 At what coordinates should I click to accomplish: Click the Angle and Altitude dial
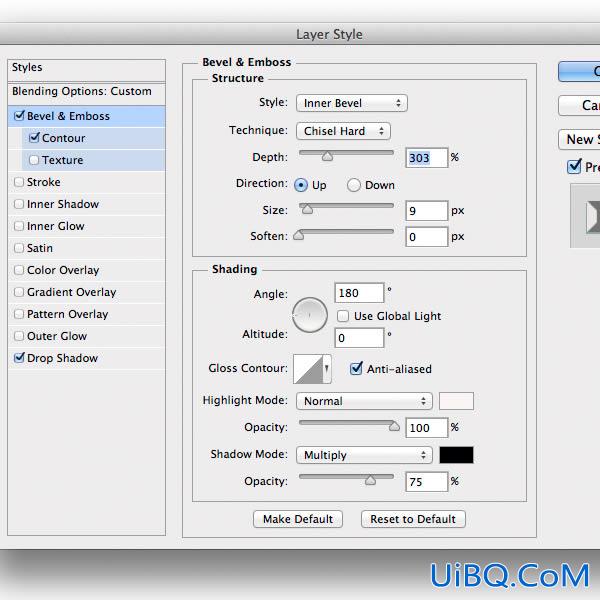click(310, 315)
